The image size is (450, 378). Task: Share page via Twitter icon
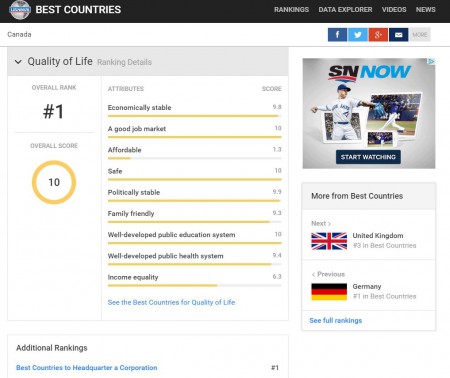click(x=358, y=35)
